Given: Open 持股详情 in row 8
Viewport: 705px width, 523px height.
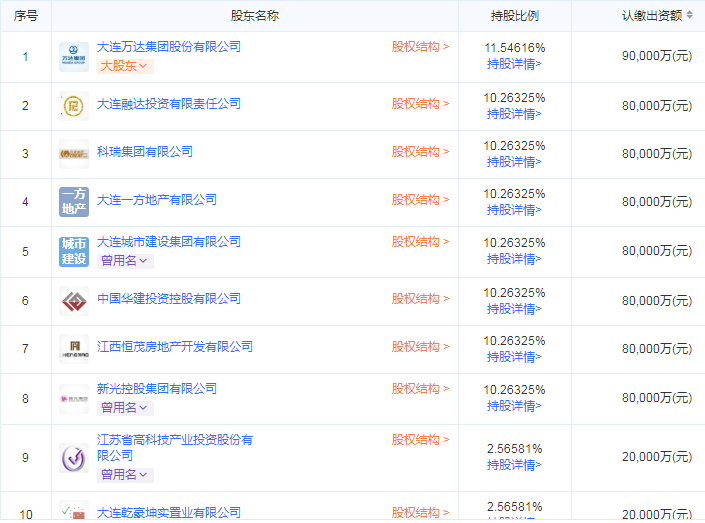Looking at the screenshot, I should coord(514,406).
